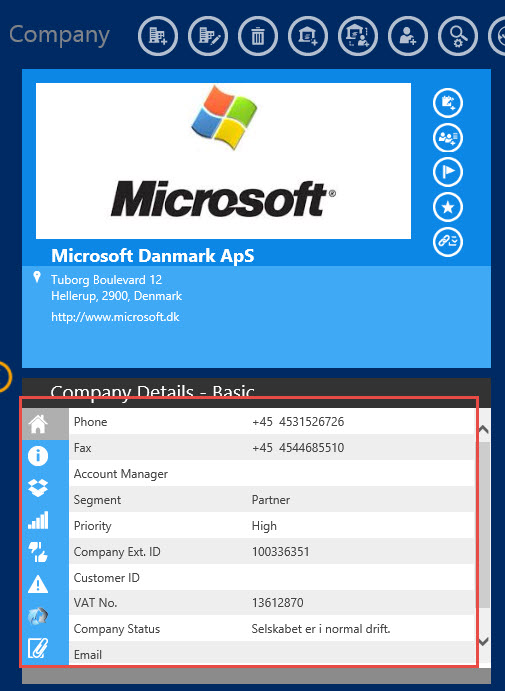Click the details scrollbar down arrow
The image size is (505, 691).
[483, 641]
